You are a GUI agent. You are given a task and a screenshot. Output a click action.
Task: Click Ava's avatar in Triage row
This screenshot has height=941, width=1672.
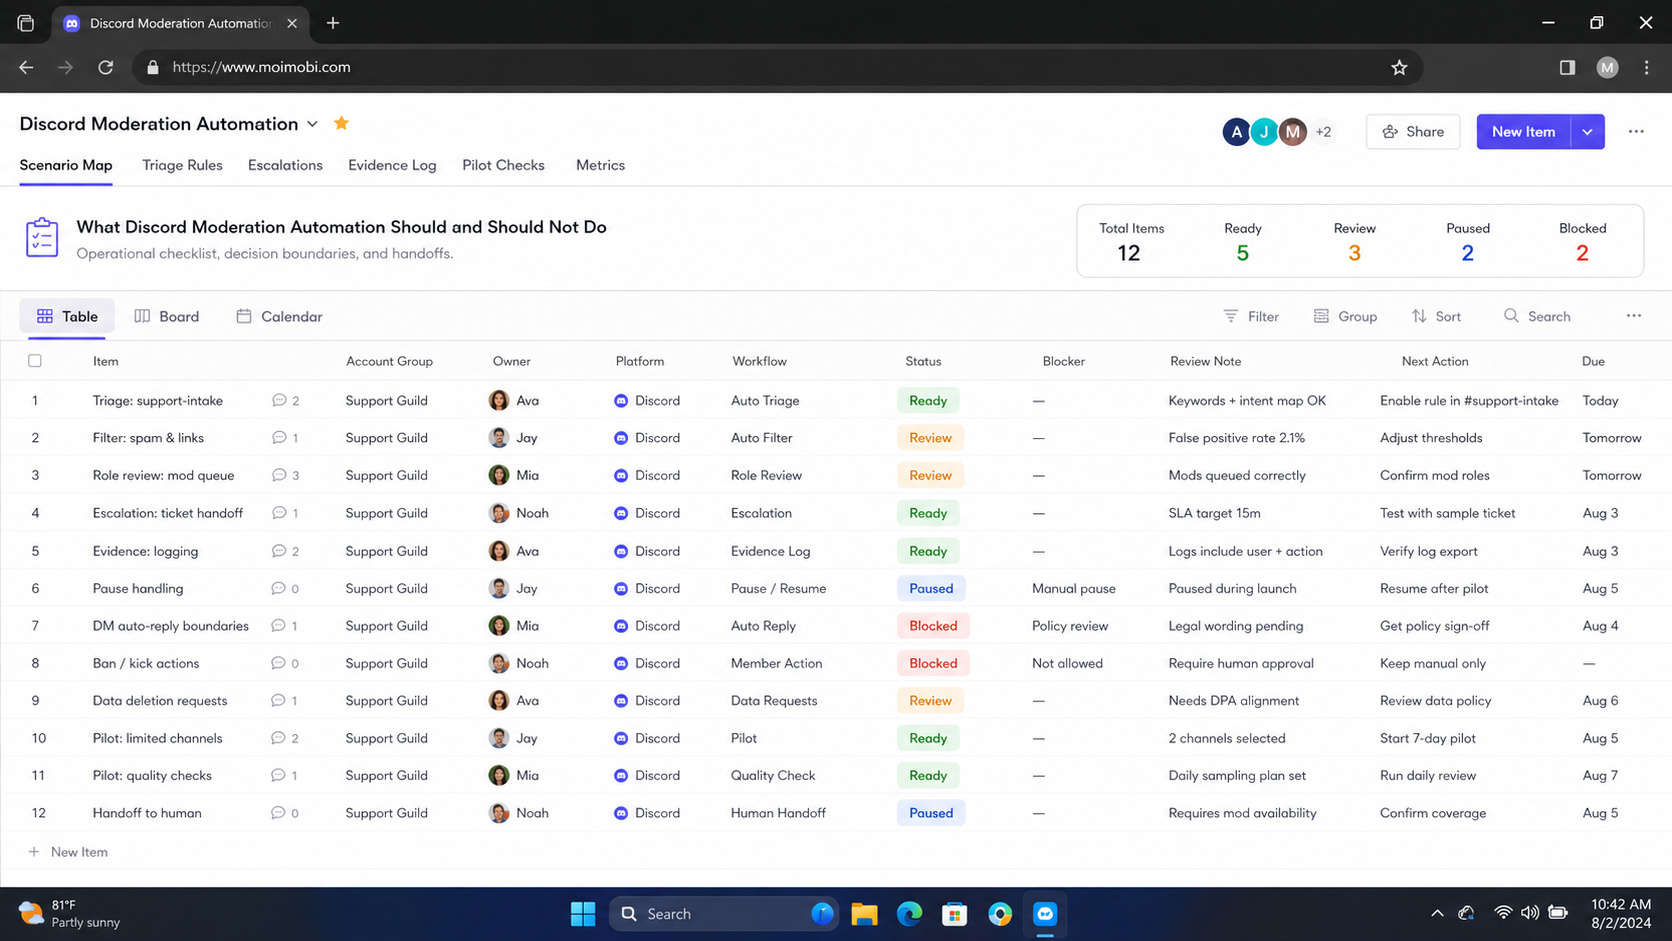click(499, 400)
